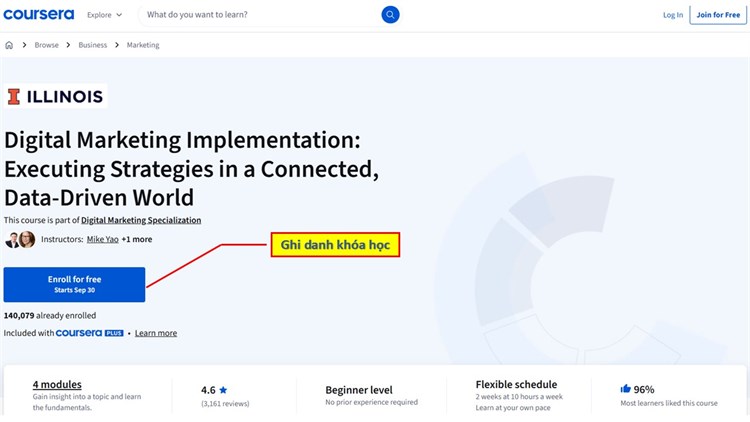The width and height of the screenshot is (750, 422).
Task: Click the blue star rating icon
Action: click(223, 390)
